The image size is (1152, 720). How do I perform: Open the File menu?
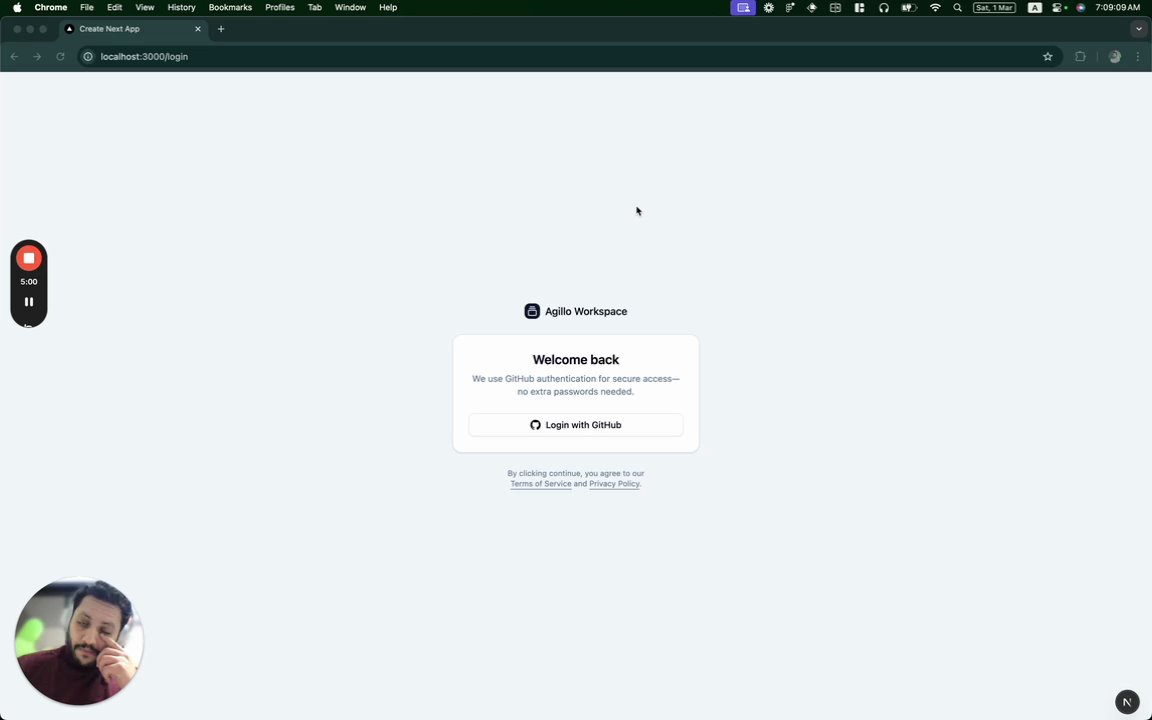(87, 7)
